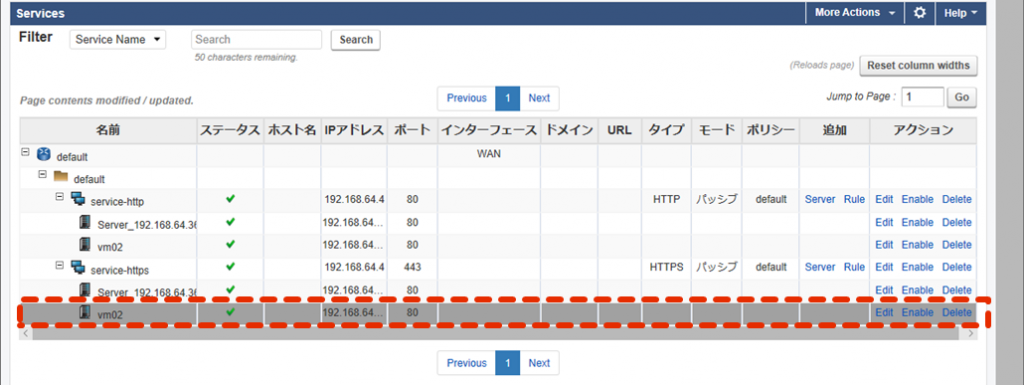Click Delete in highlighted vm02 row

[x=957, y=313]
